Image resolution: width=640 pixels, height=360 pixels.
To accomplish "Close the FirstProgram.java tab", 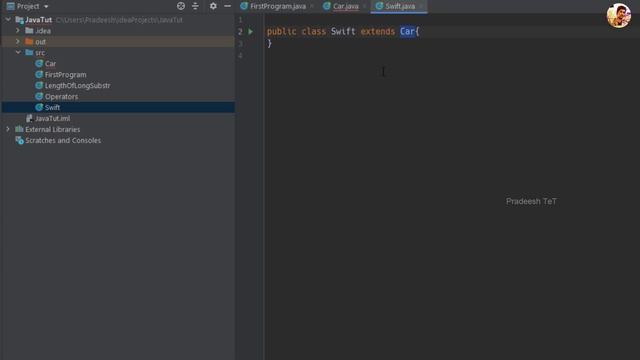I will (x=312, y=6).
